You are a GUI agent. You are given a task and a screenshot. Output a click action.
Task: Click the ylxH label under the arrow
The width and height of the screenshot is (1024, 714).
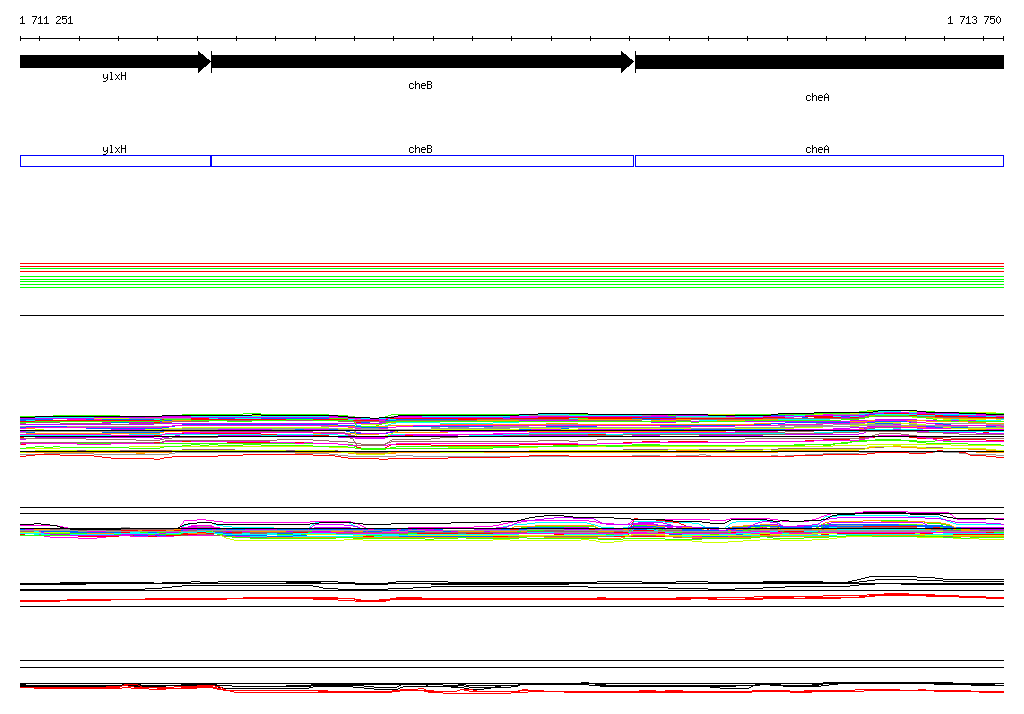[114, 76]
